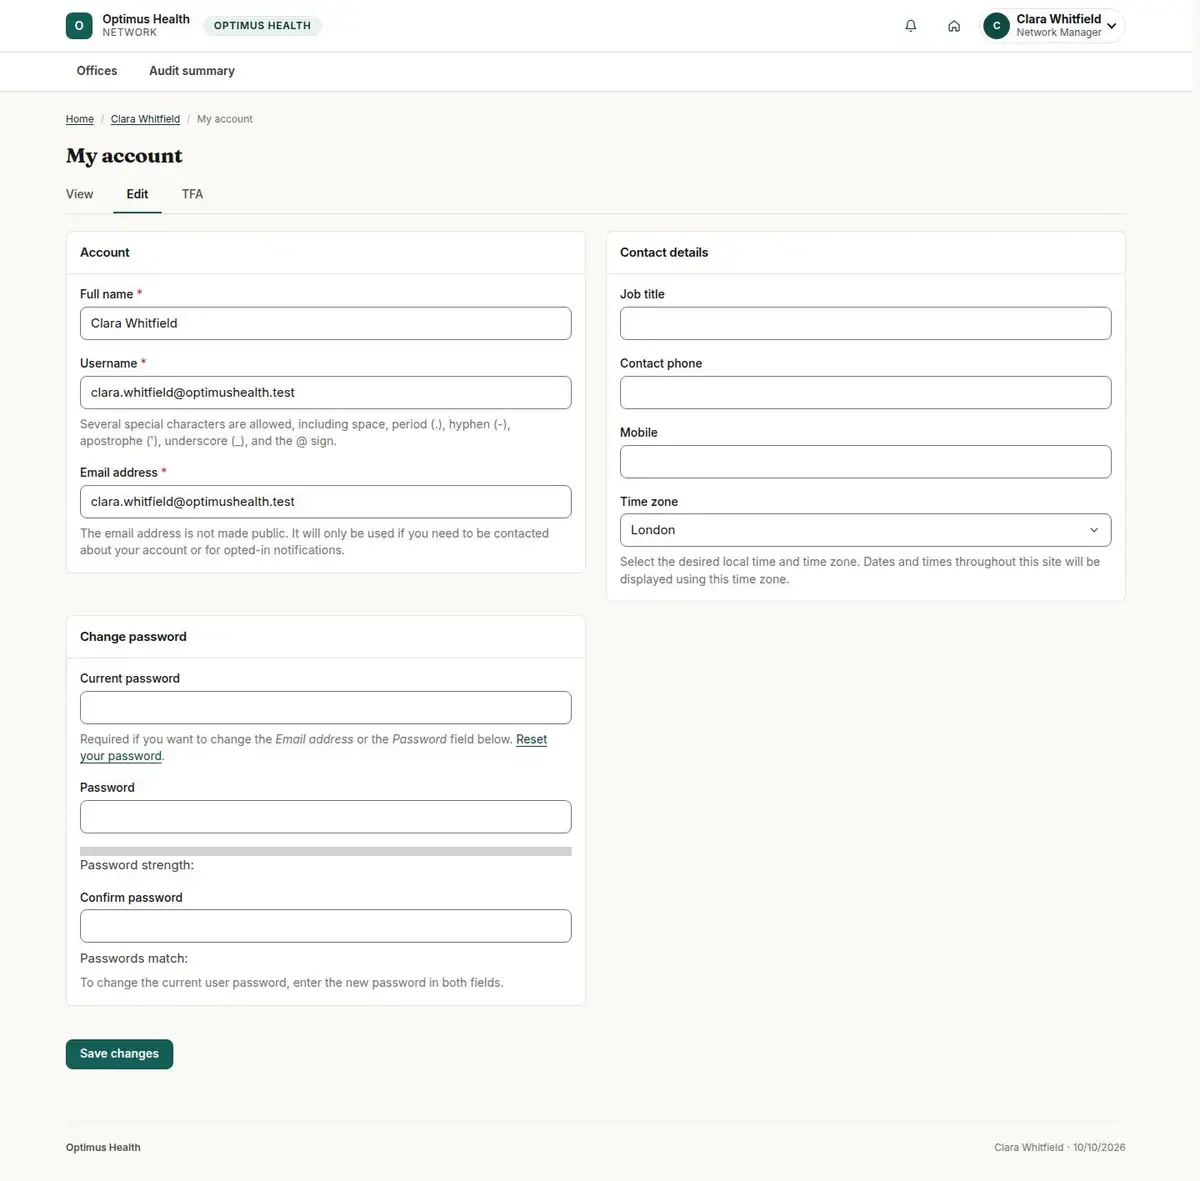1200x1181 pixels.
Task: Click the Home breadcrumb link
Action: [80, 119]
